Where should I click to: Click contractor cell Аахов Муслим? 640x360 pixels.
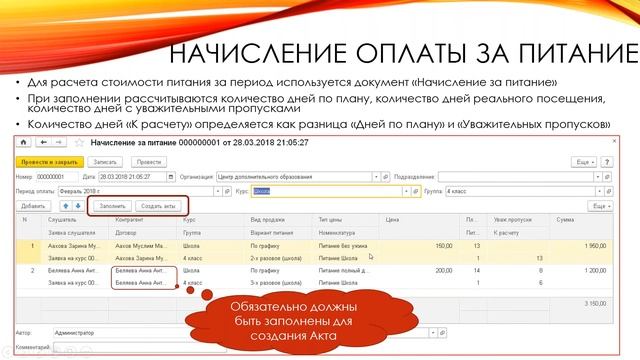[x=141, y=246]
